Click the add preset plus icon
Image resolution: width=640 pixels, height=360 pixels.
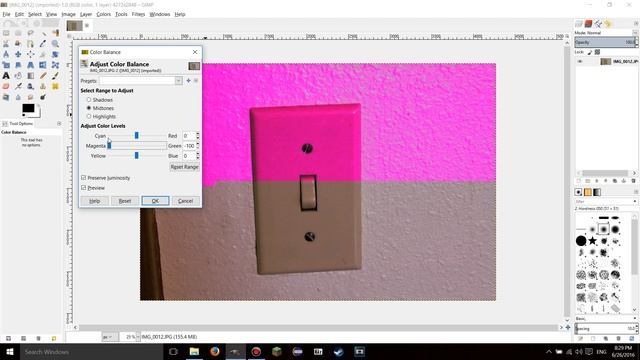click(x=188, y=81)
